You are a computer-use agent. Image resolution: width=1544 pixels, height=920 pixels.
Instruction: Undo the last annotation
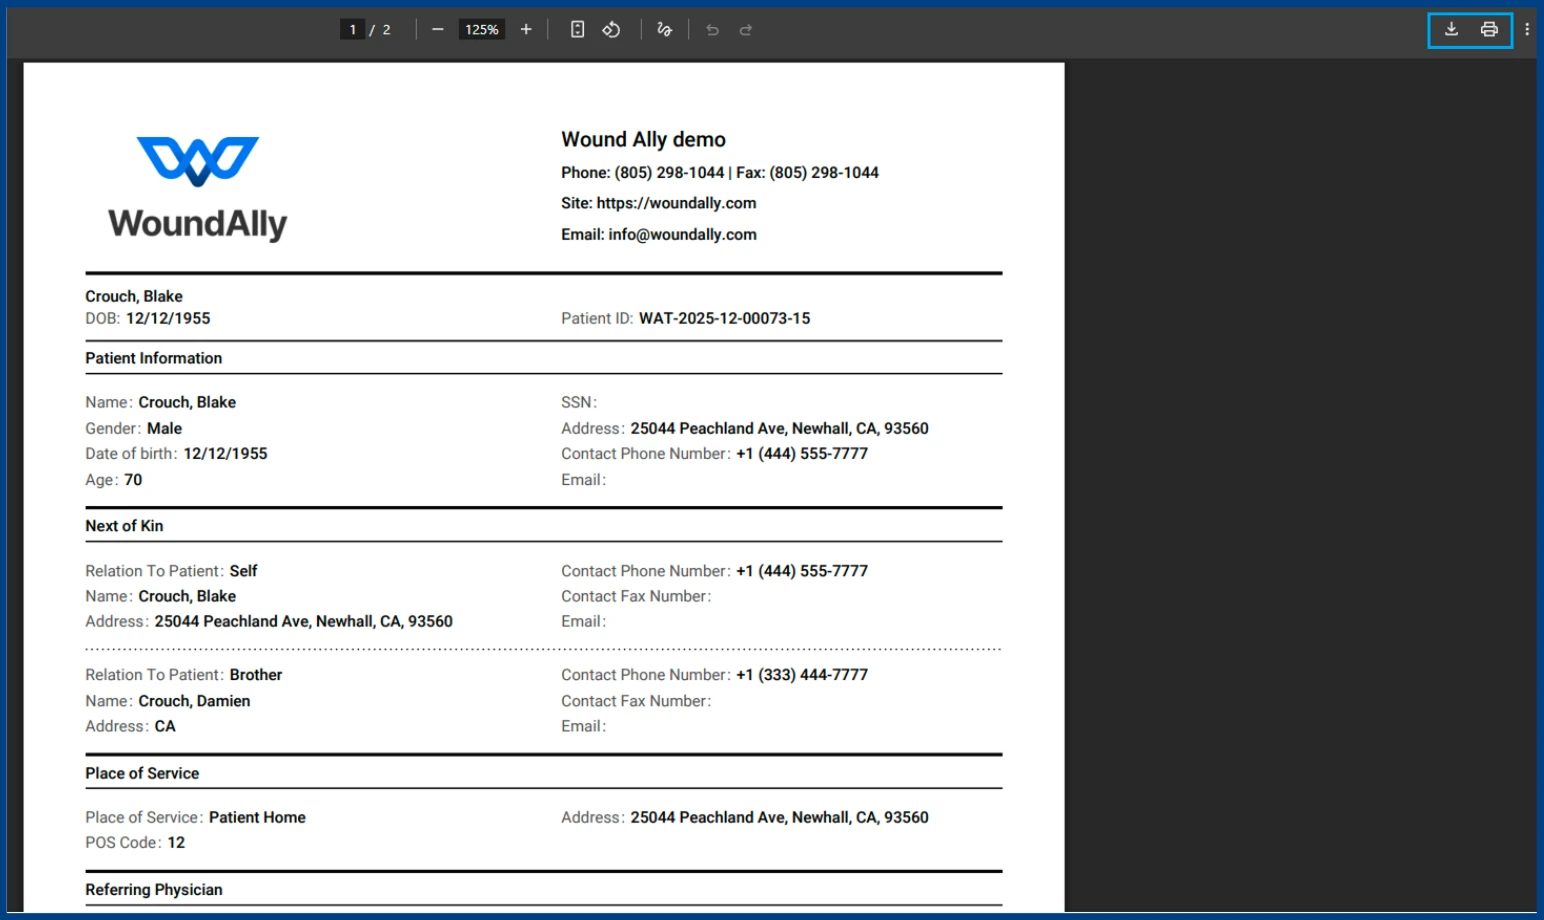[x=712, y=30]
